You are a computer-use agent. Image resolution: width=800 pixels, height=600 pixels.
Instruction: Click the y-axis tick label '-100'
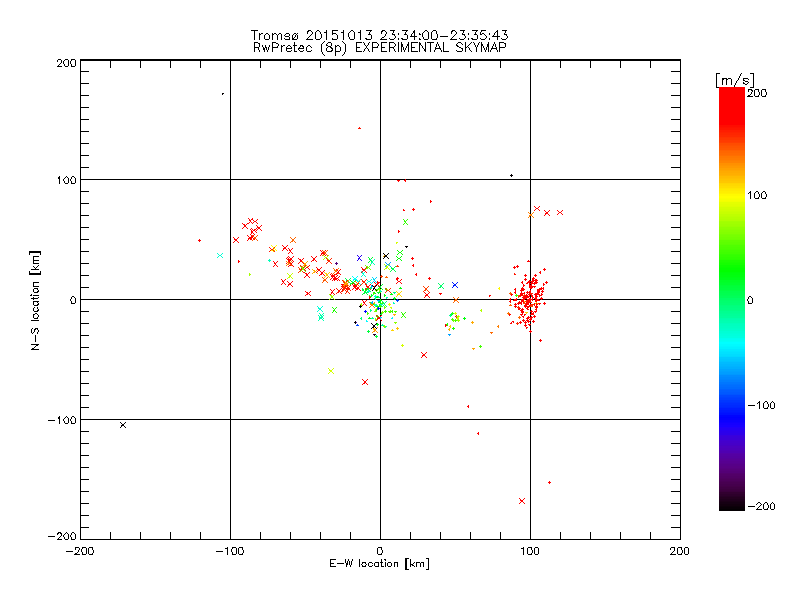click(x=62, y=420)
